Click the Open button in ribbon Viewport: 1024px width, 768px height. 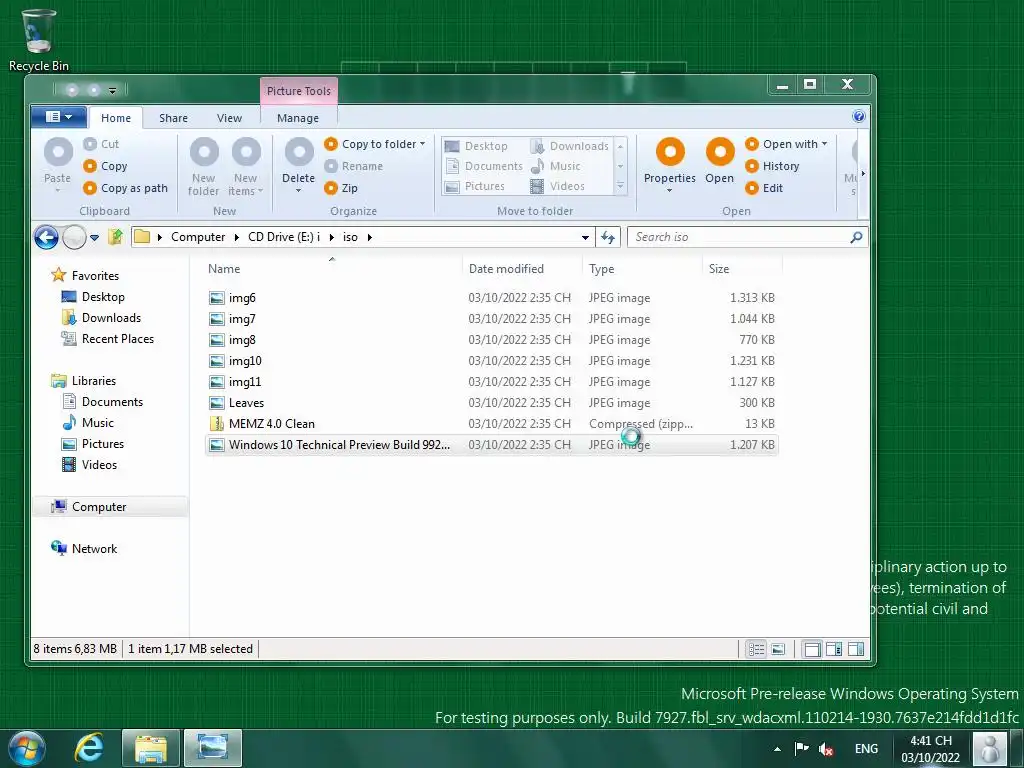720,161
